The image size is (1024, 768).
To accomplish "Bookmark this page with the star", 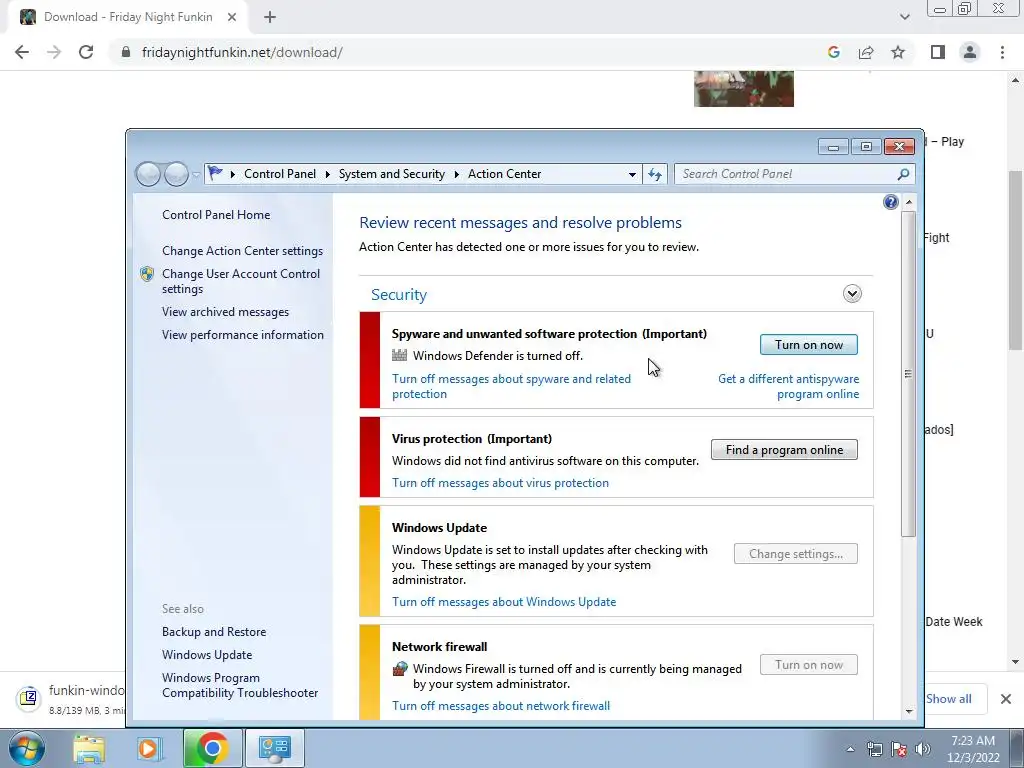I will coord(898,52).
